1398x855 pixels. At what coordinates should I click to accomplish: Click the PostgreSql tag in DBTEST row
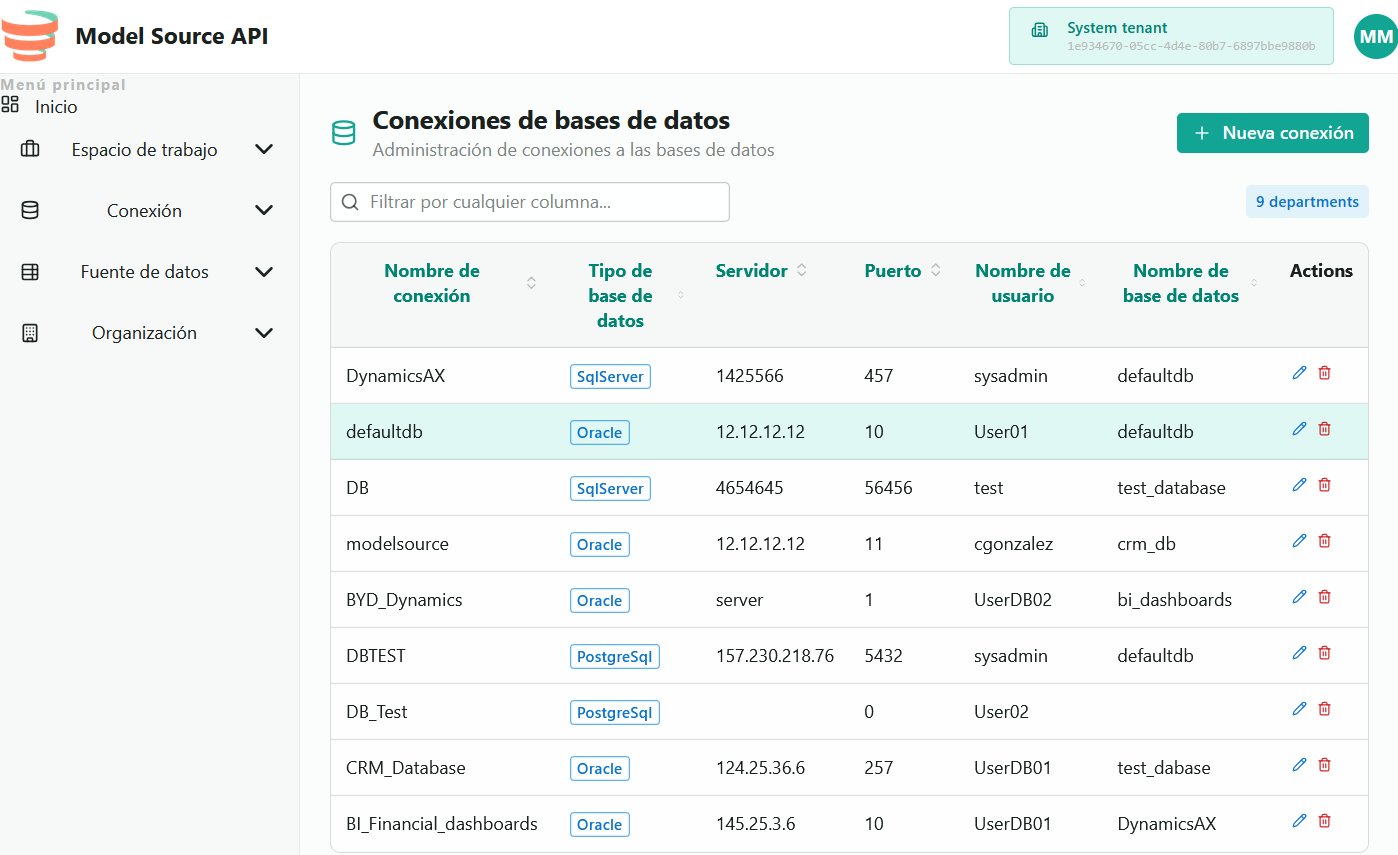coord(614,656)
